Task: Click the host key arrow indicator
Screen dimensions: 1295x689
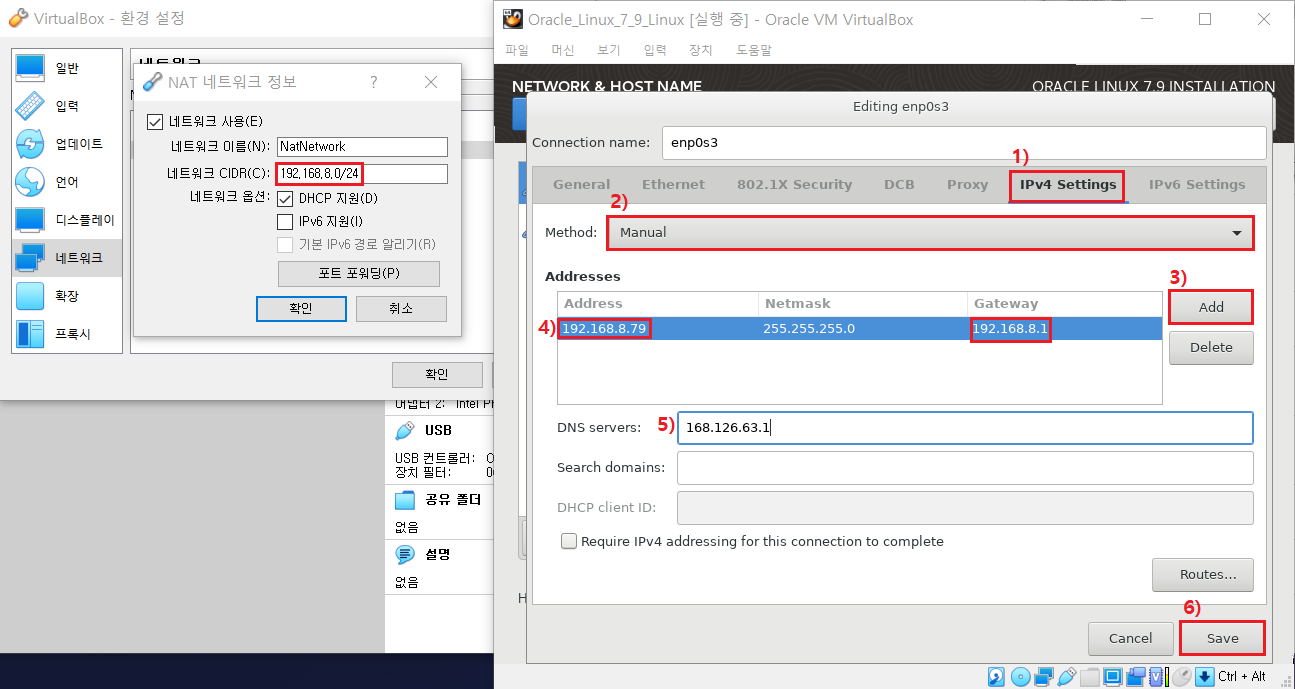Action: coord(1204,677)
